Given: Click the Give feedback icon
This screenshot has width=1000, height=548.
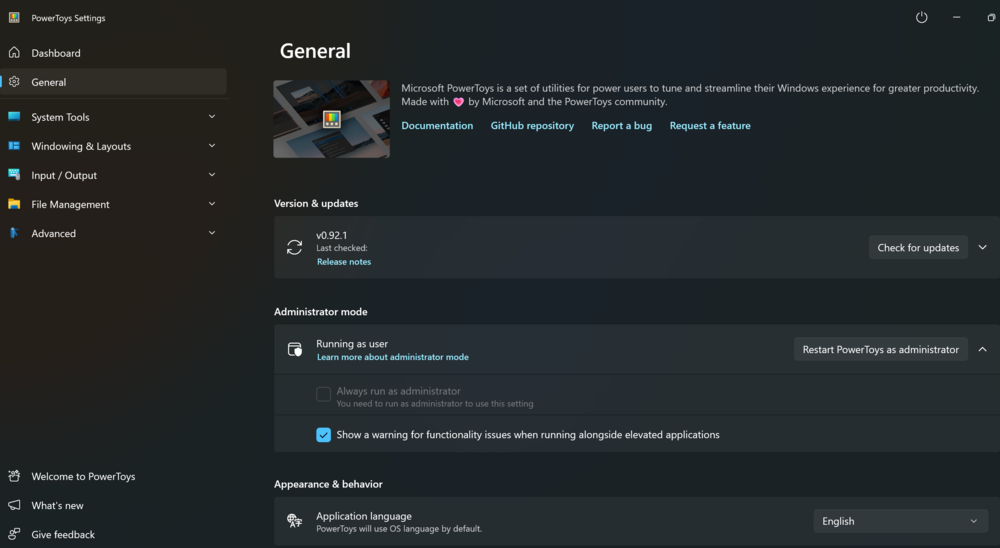Looking at the screenshot, I should pyautogui.click(x=14, y=535).
